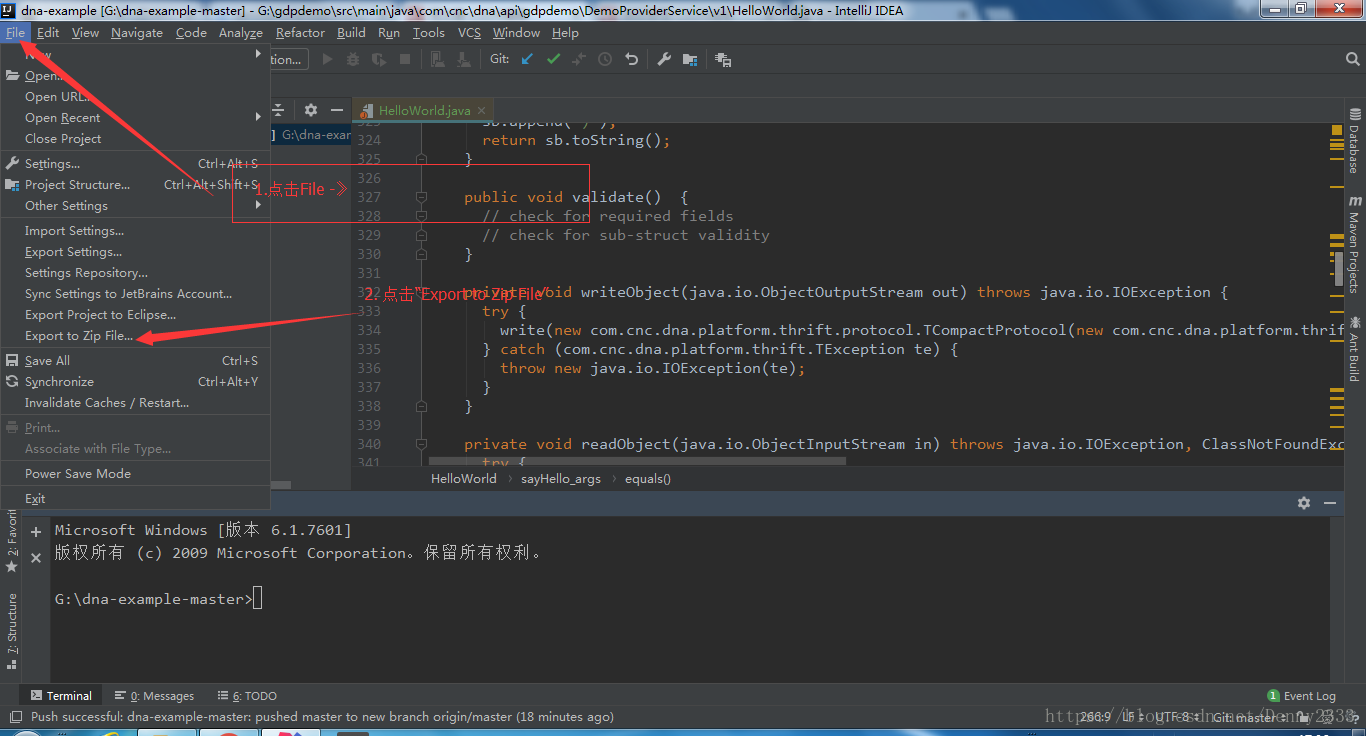This screenshot has height=736, width=1366.
Task: Expand Open Recent submenu
Action: pos(135,118)
